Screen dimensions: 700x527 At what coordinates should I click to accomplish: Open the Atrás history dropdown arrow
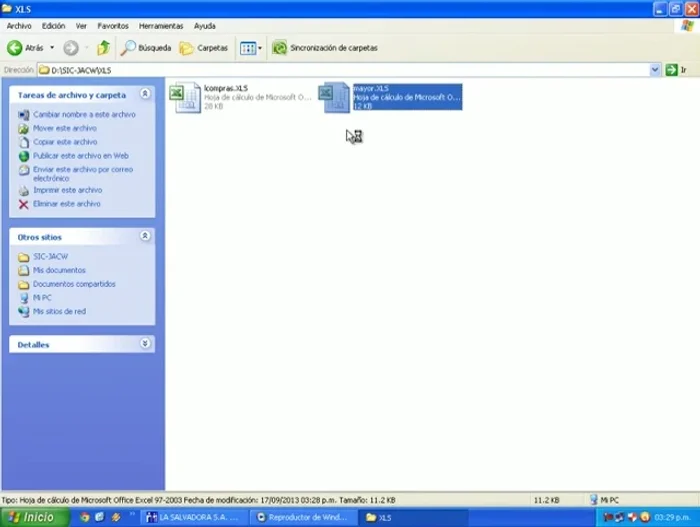pyautogui.click(x=52, y=48)
